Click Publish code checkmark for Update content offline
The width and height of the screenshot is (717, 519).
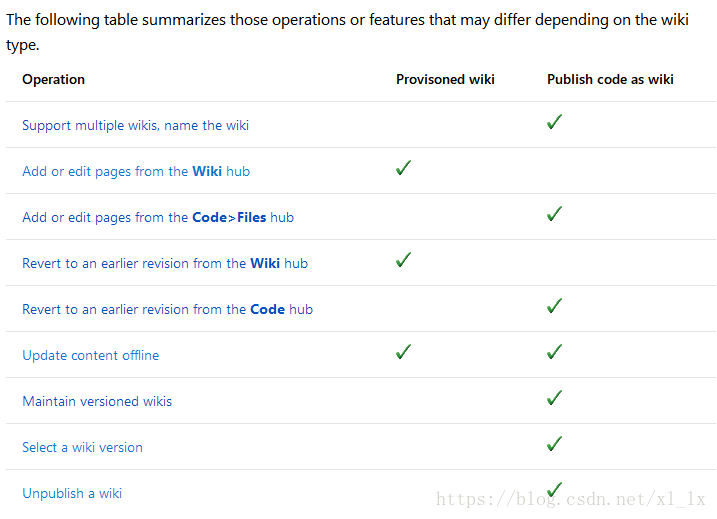coord(554,352)
